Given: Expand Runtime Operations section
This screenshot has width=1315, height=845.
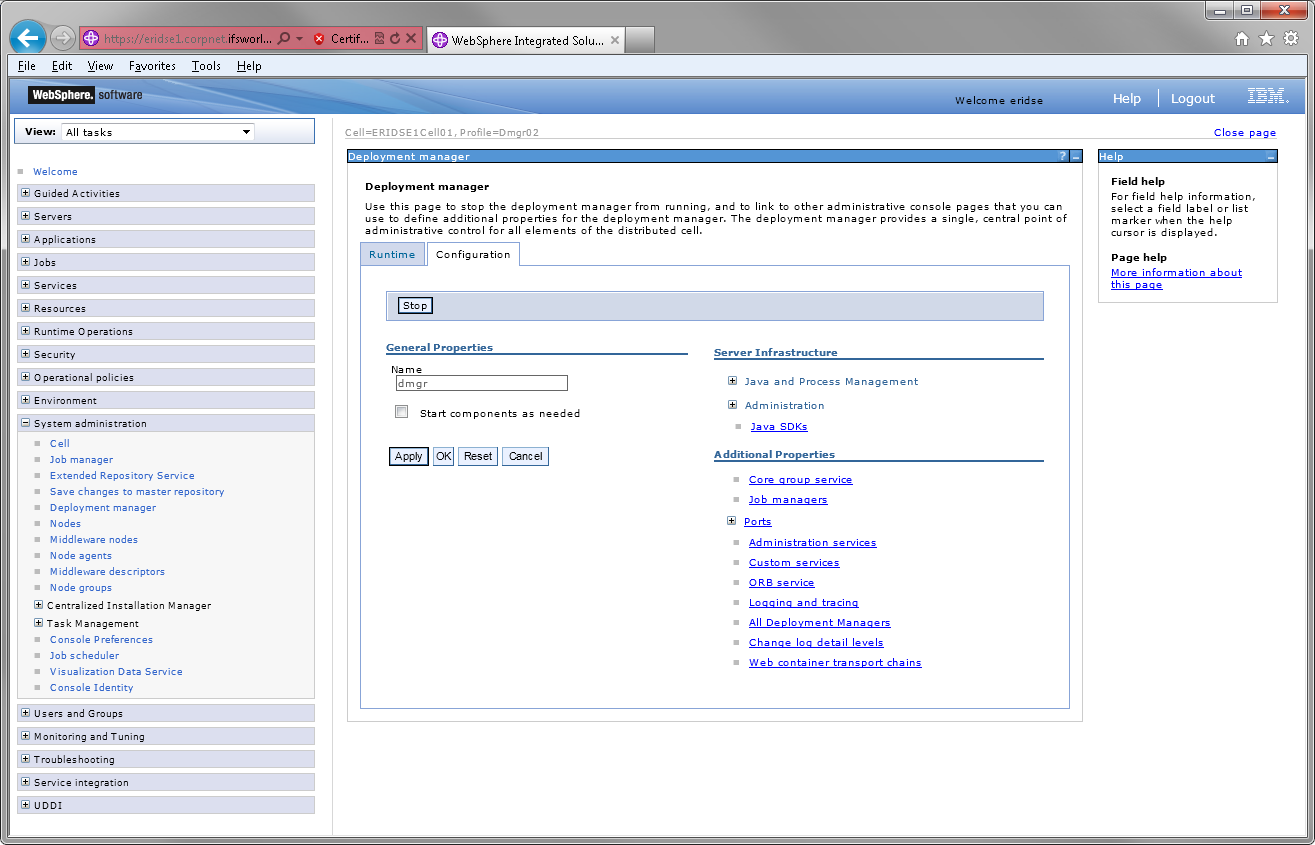Looking at the screenshot, I should click(25, 331).
